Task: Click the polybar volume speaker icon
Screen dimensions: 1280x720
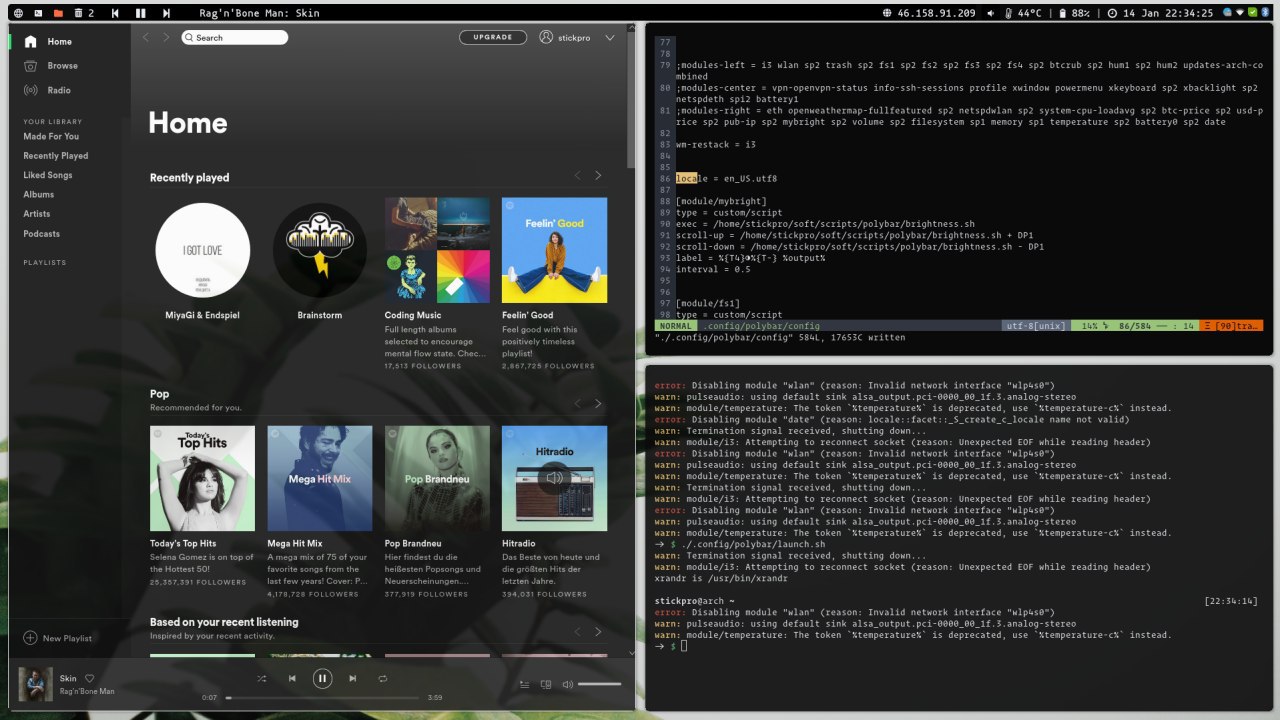Action: point(991,13)
